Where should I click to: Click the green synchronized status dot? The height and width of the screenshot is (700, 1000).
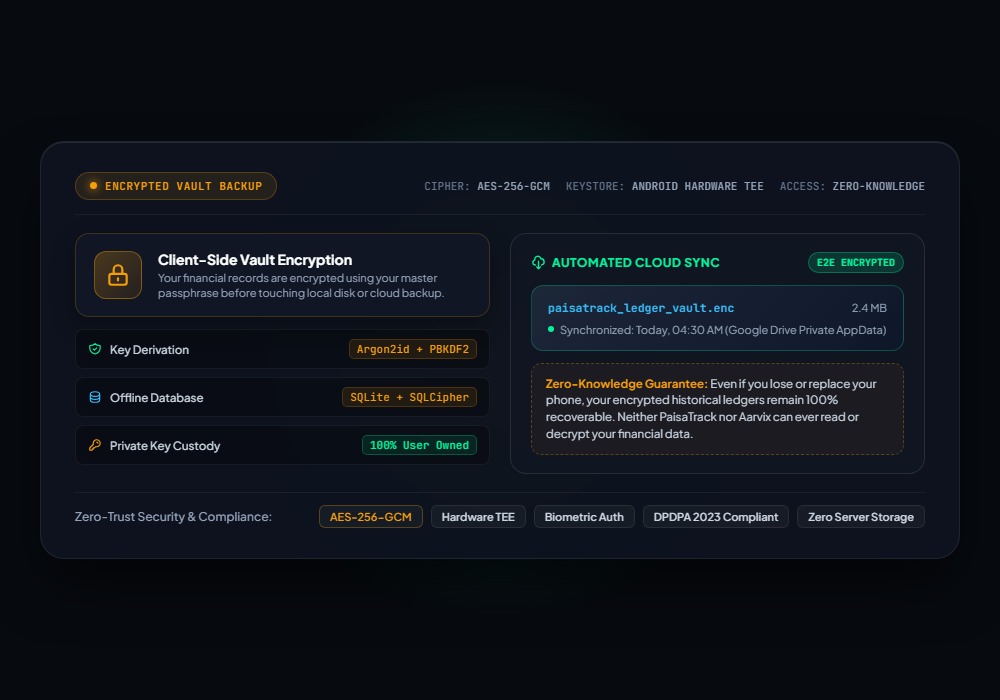point(551,329)
